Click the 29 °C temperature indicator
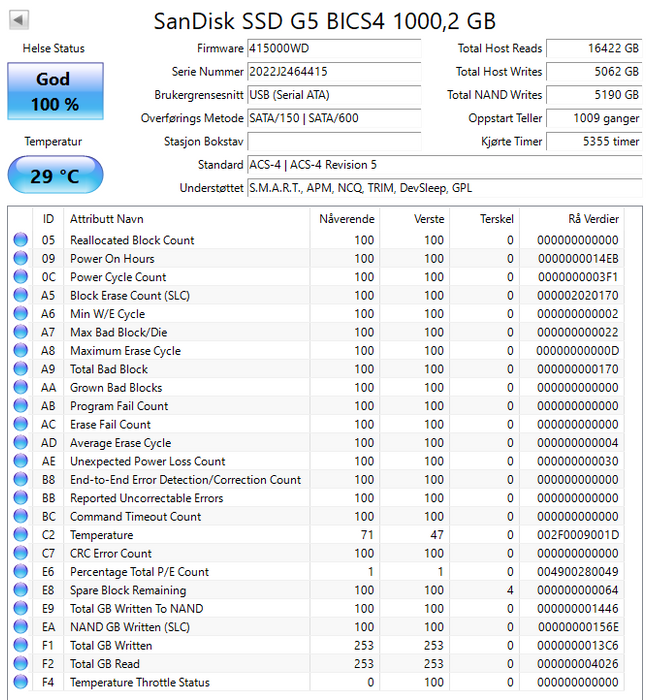650x700 pixels. [x=54, y=176]
